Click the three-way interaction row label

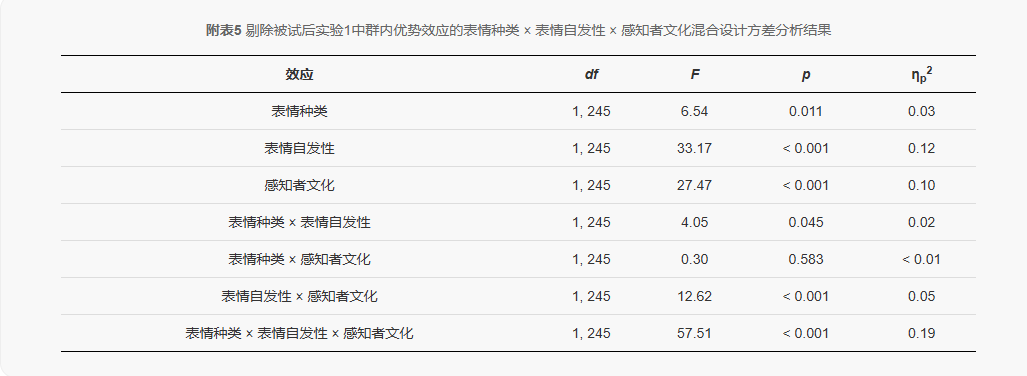tap(299, 333)
